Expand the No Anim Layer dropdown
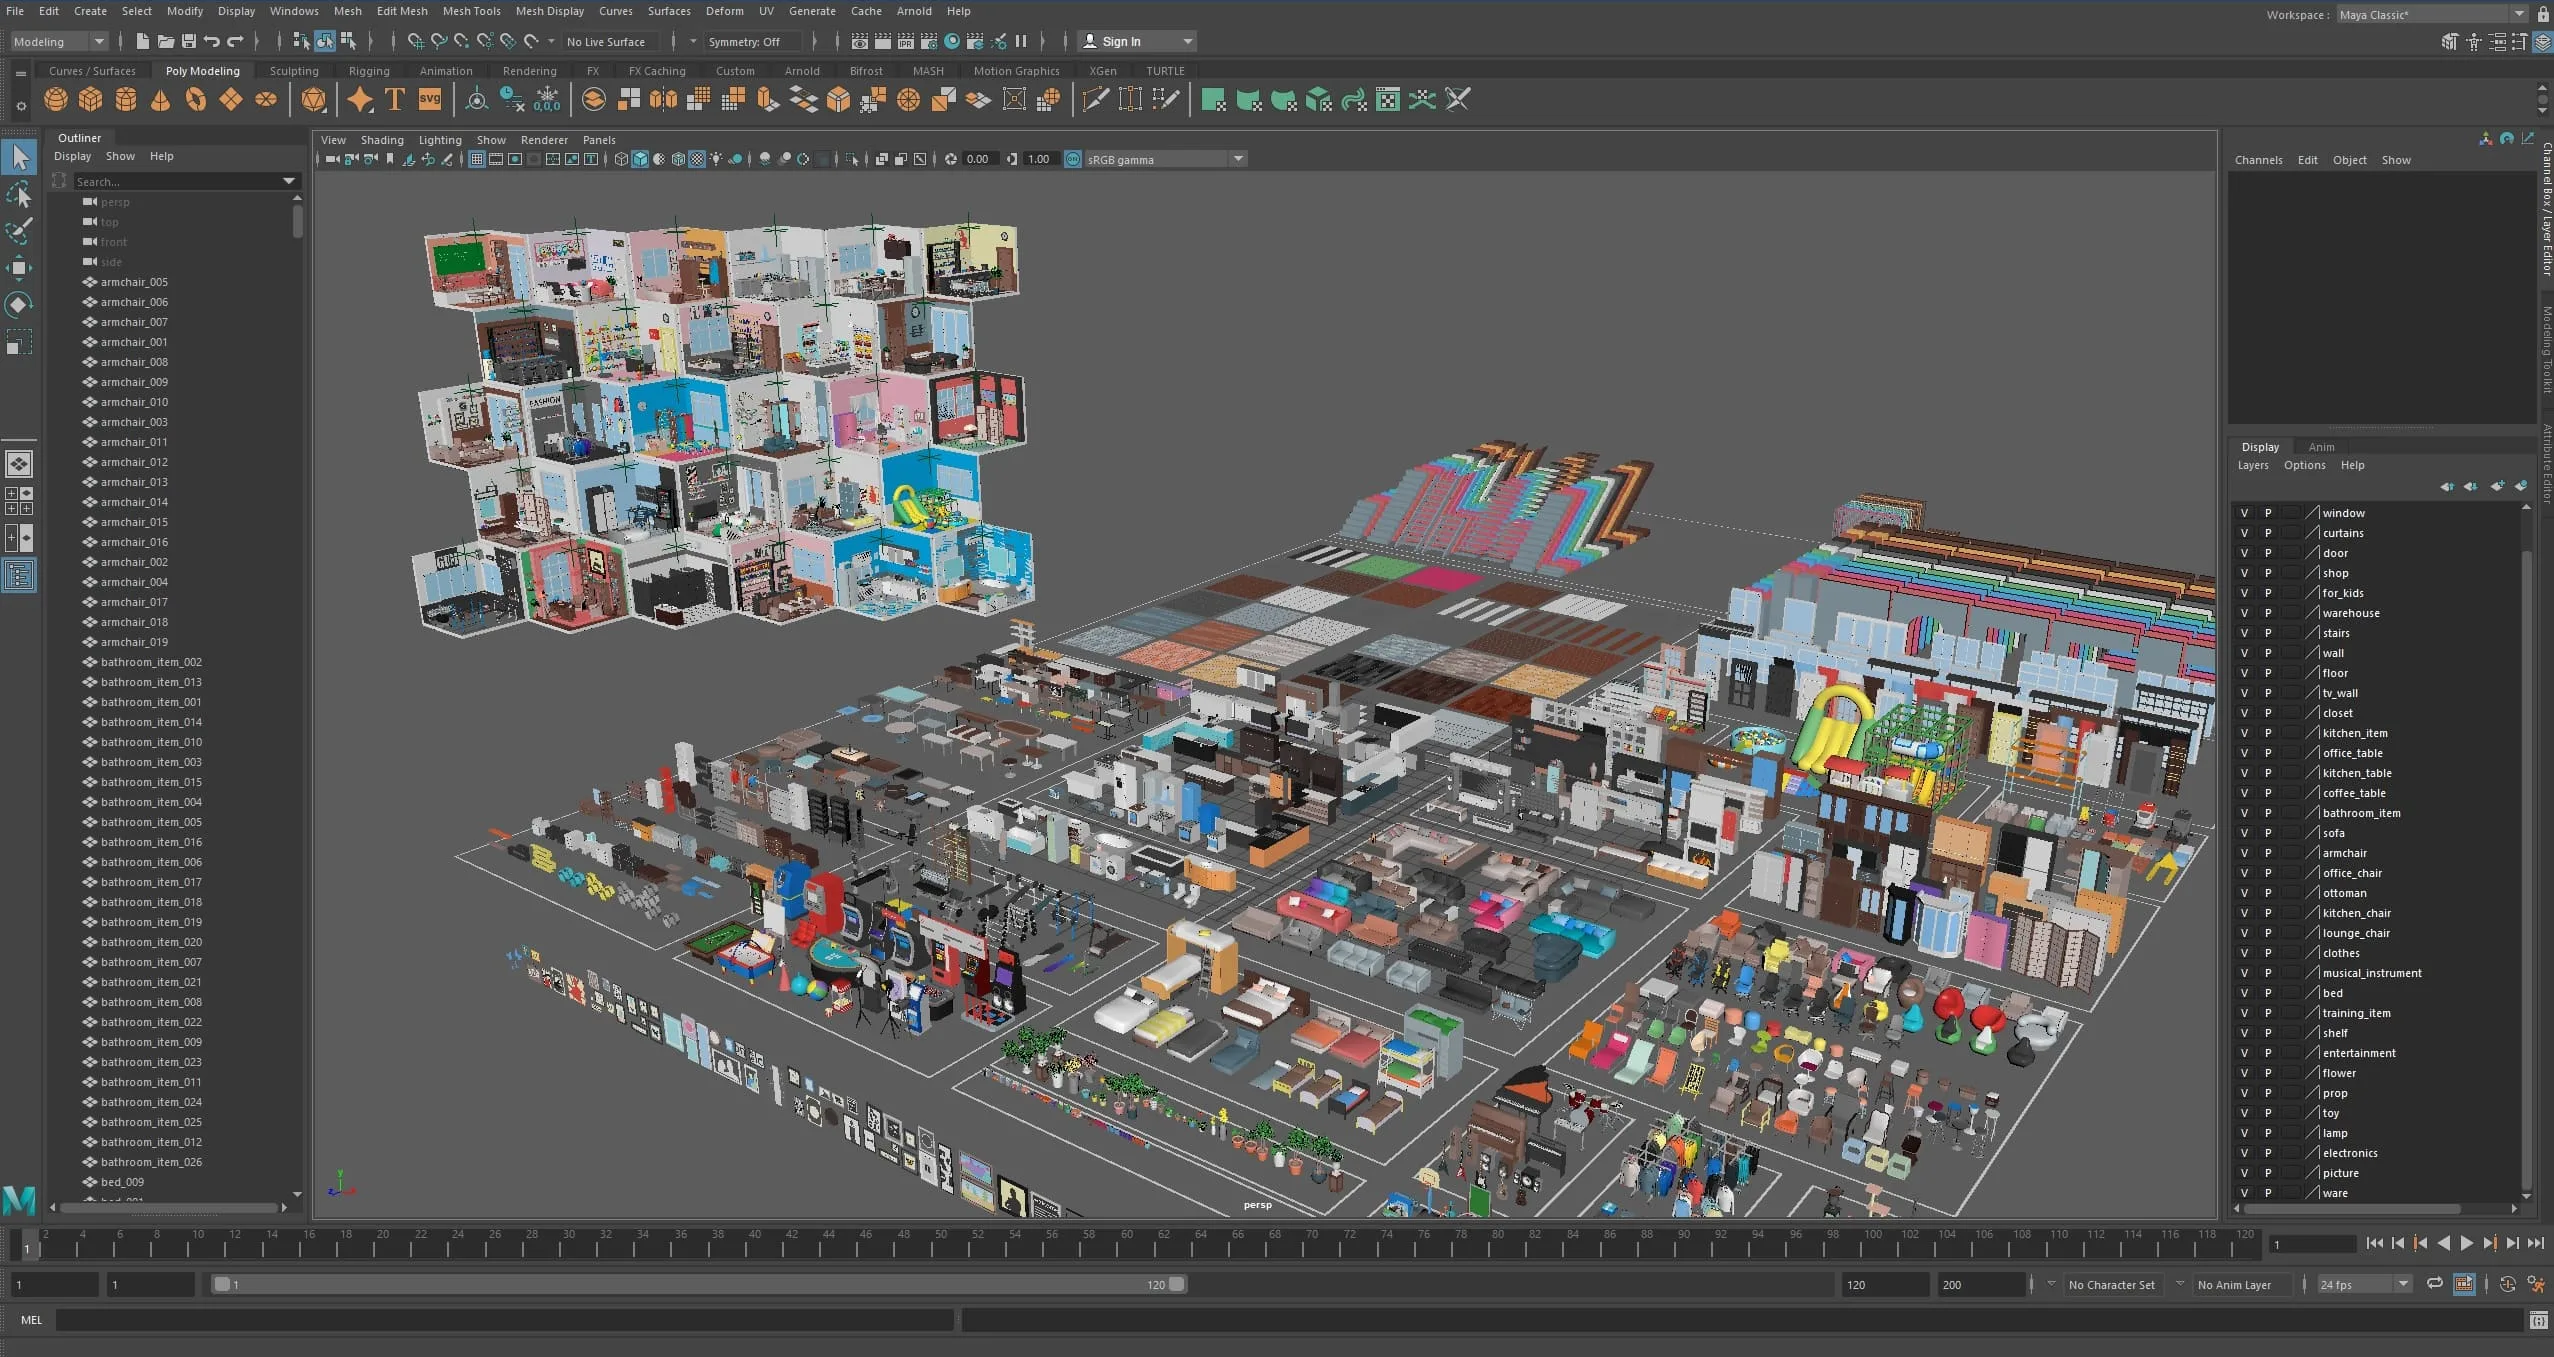This screenshot has height=1357, width=2554. (2180, 1284)
